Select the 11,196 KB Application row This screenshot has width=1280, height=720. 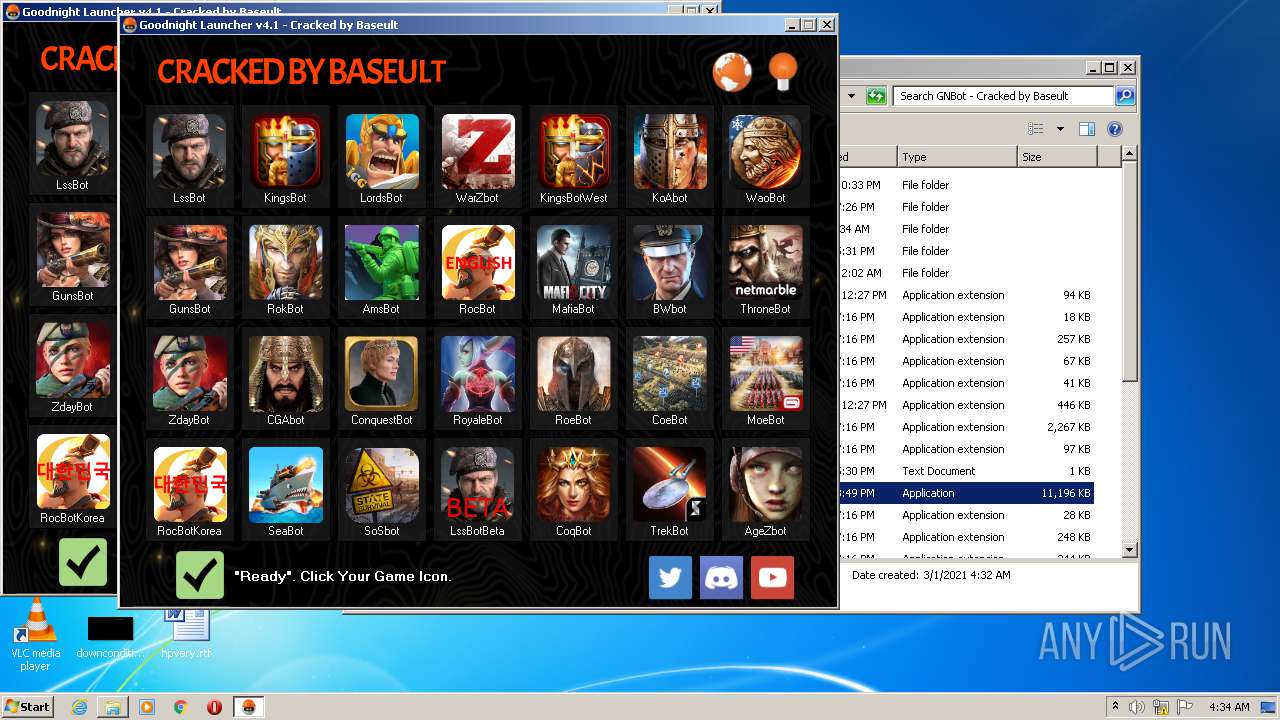[966, 493]
